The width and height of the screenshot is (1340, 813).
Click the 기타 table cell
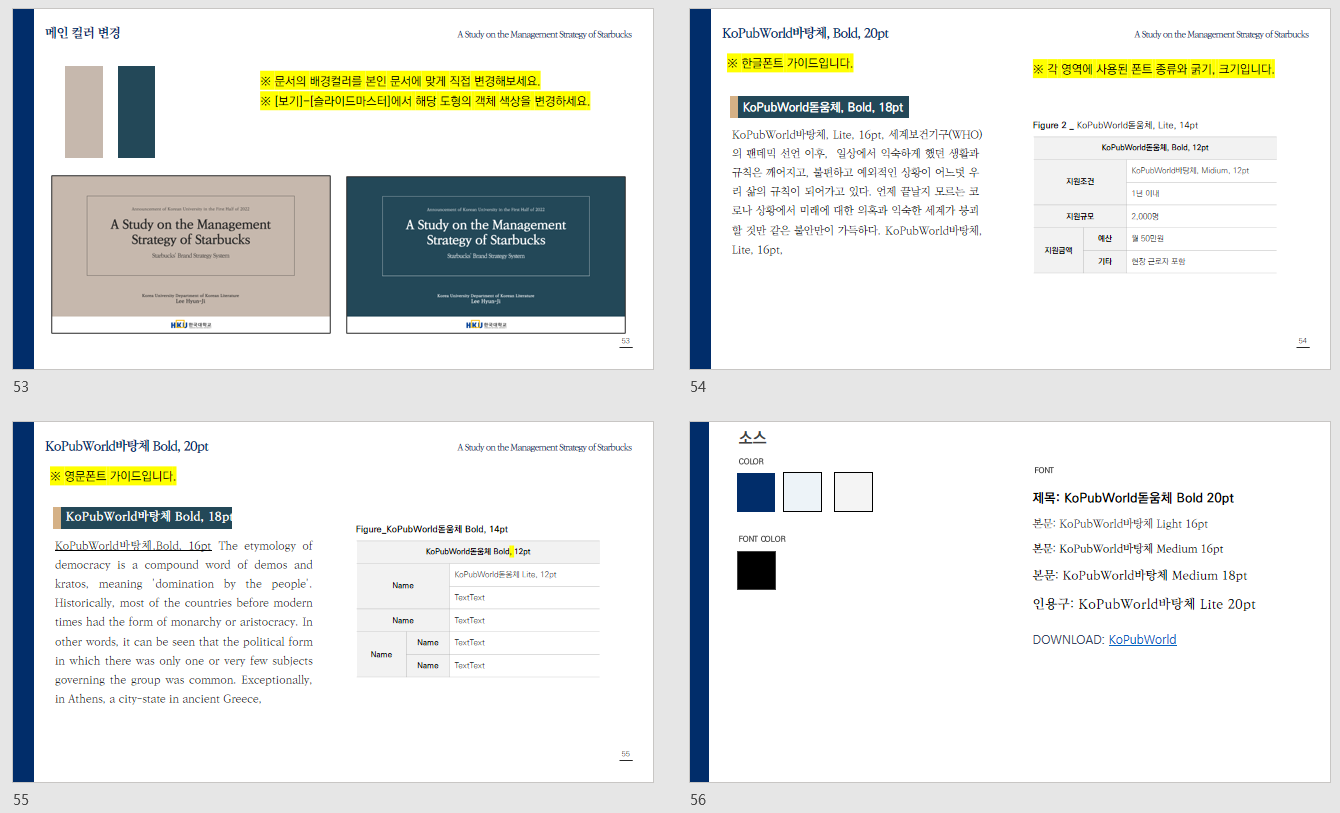point(1105,261)
